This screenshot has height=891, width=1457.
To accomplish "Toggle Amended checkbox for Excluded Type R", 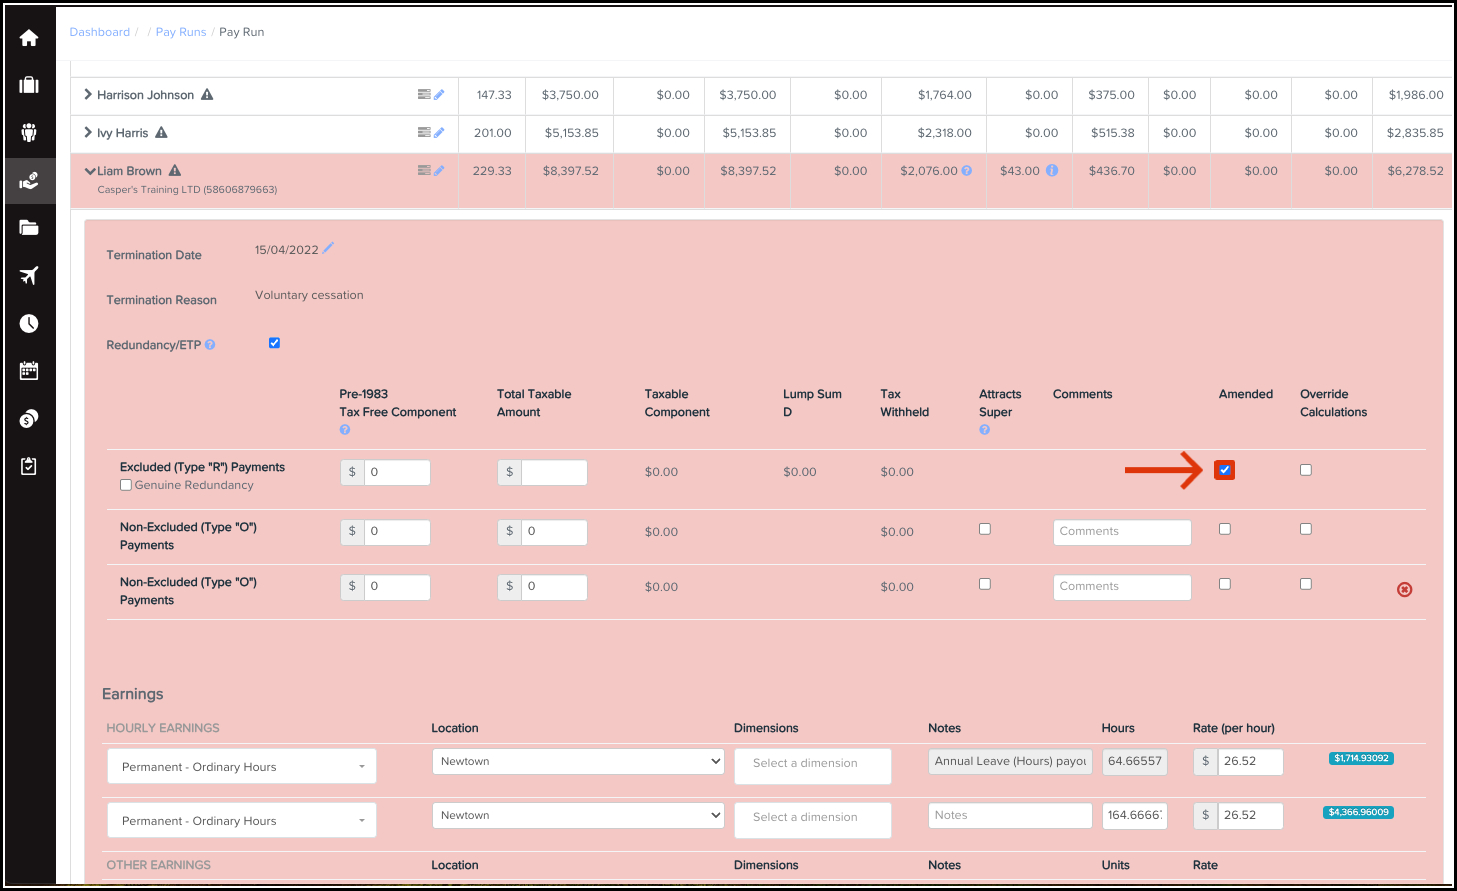I will [1225, 470].
